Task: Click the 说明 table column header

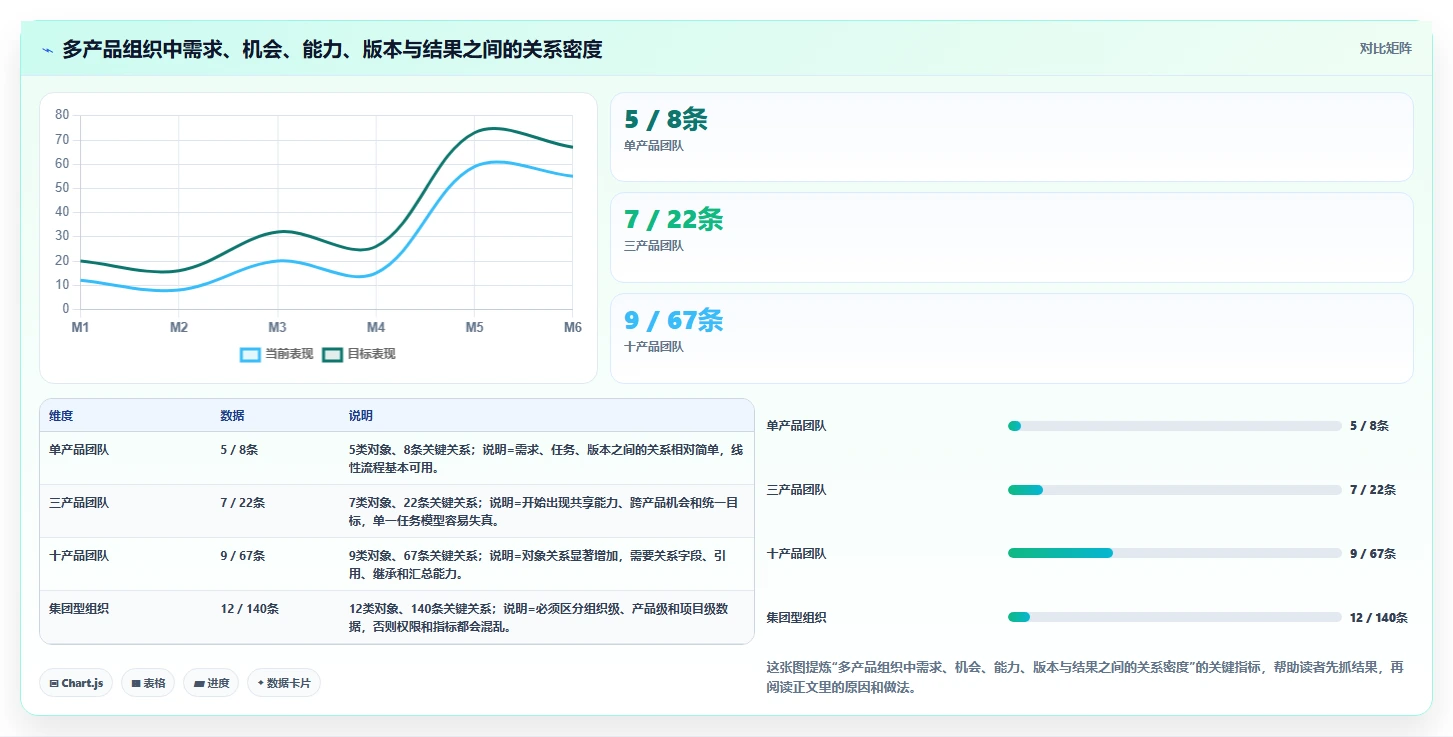Action: (361, 416)
